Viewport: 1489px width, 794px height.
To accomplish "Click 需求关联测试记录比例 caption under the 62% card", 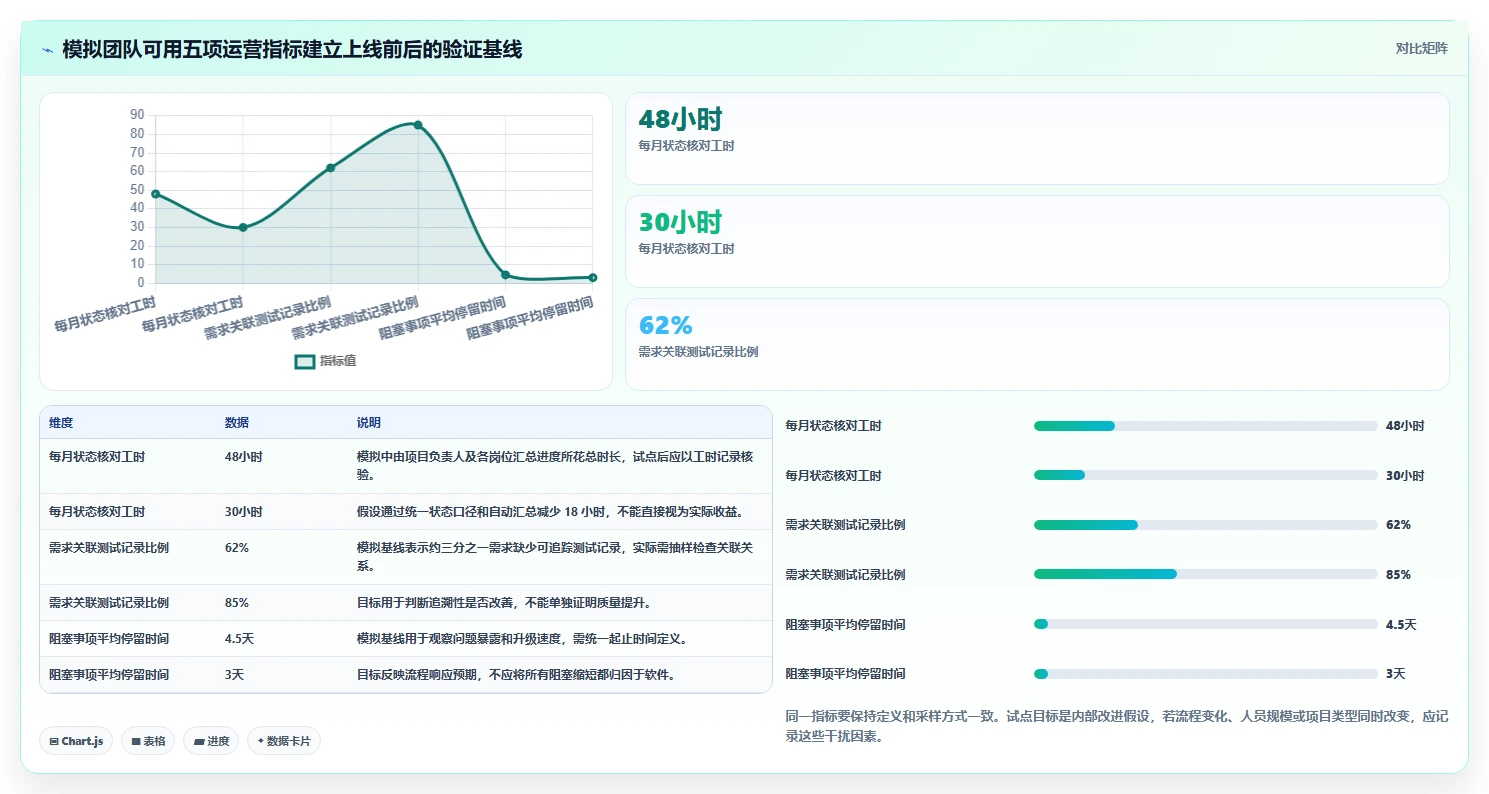I will [x=698, y=352].
